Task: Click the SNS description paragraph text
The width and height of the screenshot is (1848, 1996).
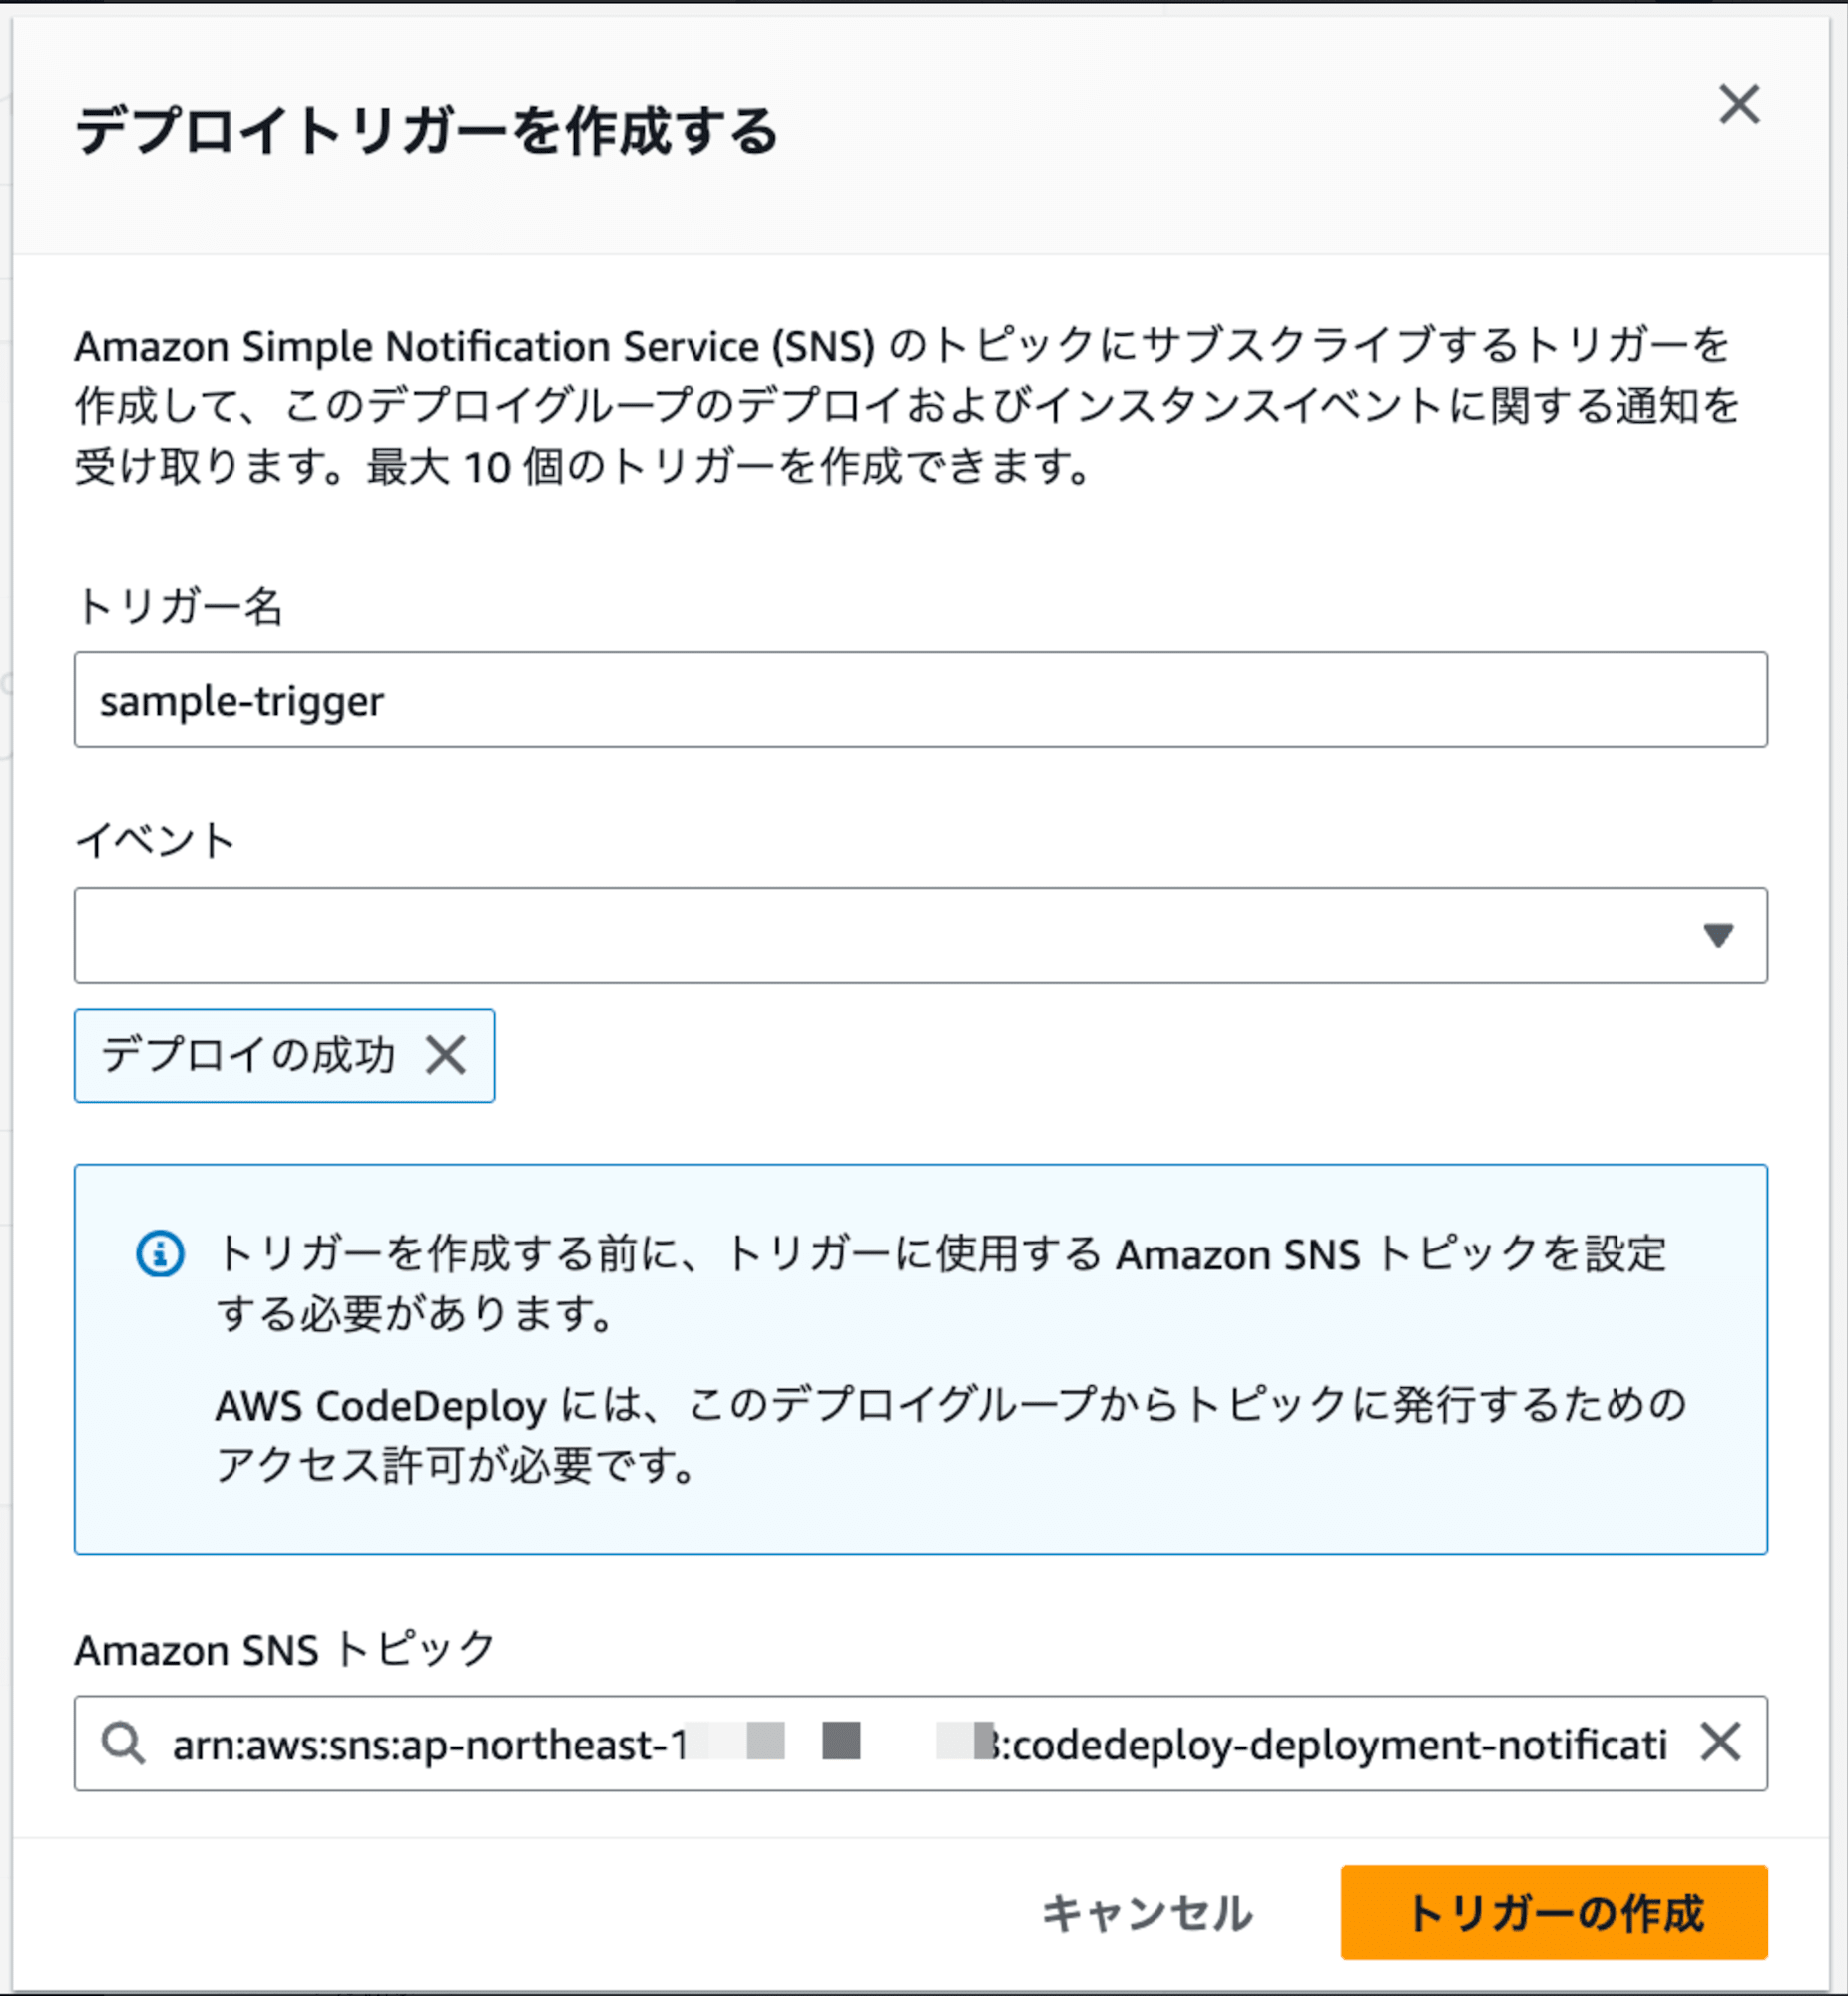Action: click(x=908, y=406)
